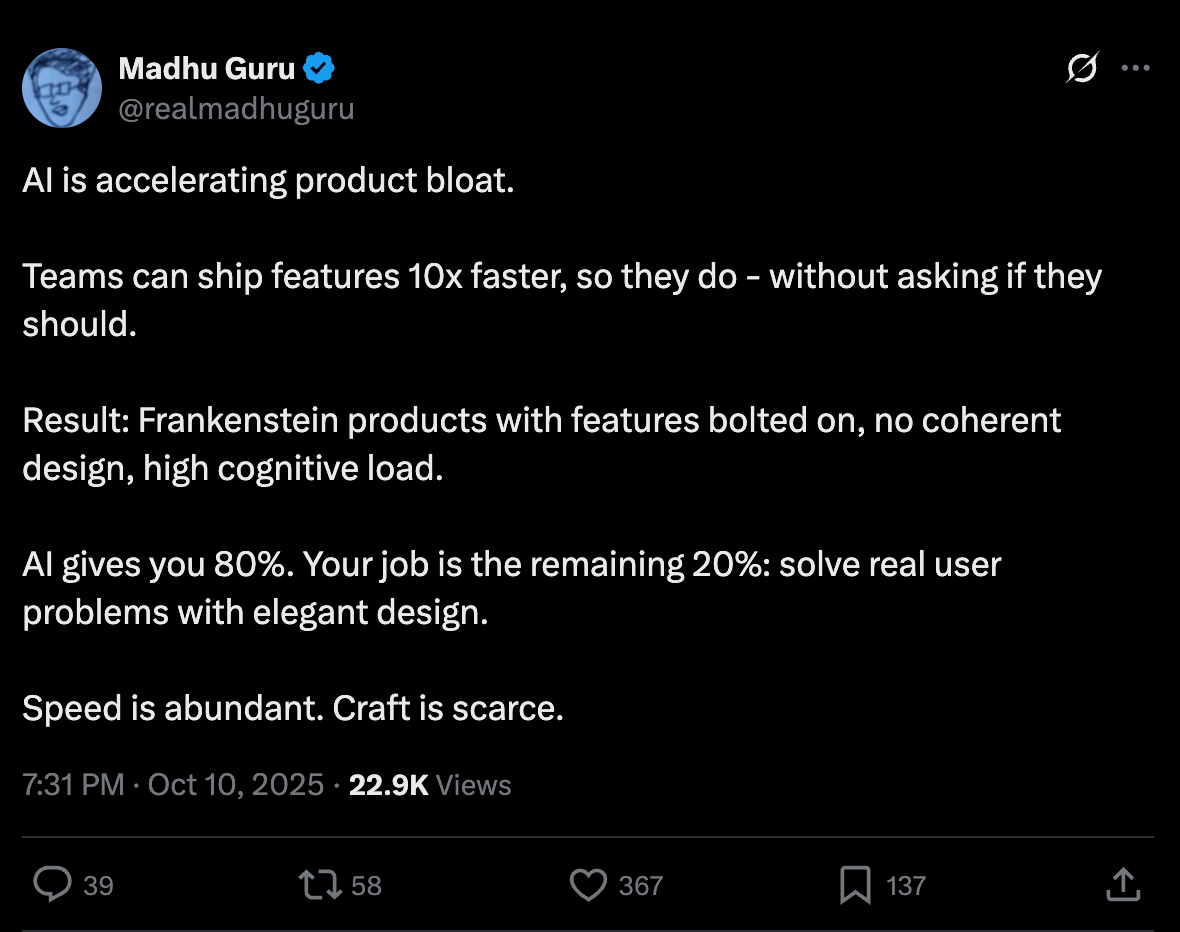Click the reply count of 39
The height and width of the screenshot is (932, 1180).
97,886
